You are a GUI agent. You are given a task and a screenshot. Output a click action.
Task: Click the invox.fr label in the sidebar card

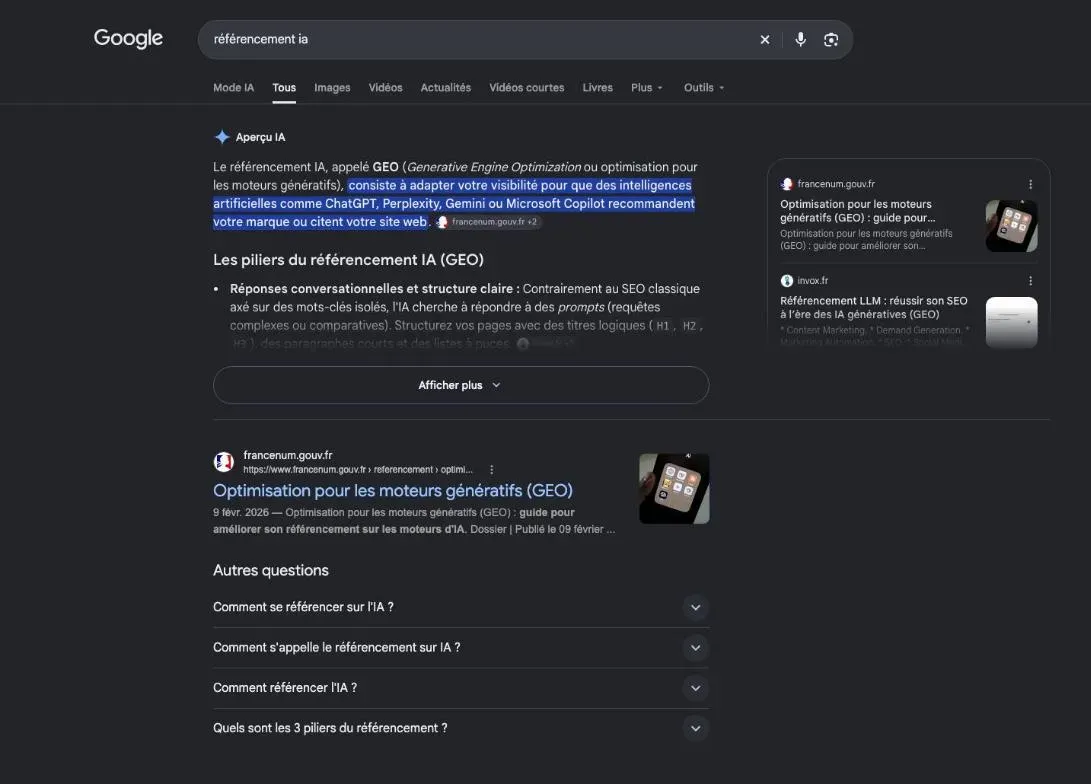(x=813, y=281)
